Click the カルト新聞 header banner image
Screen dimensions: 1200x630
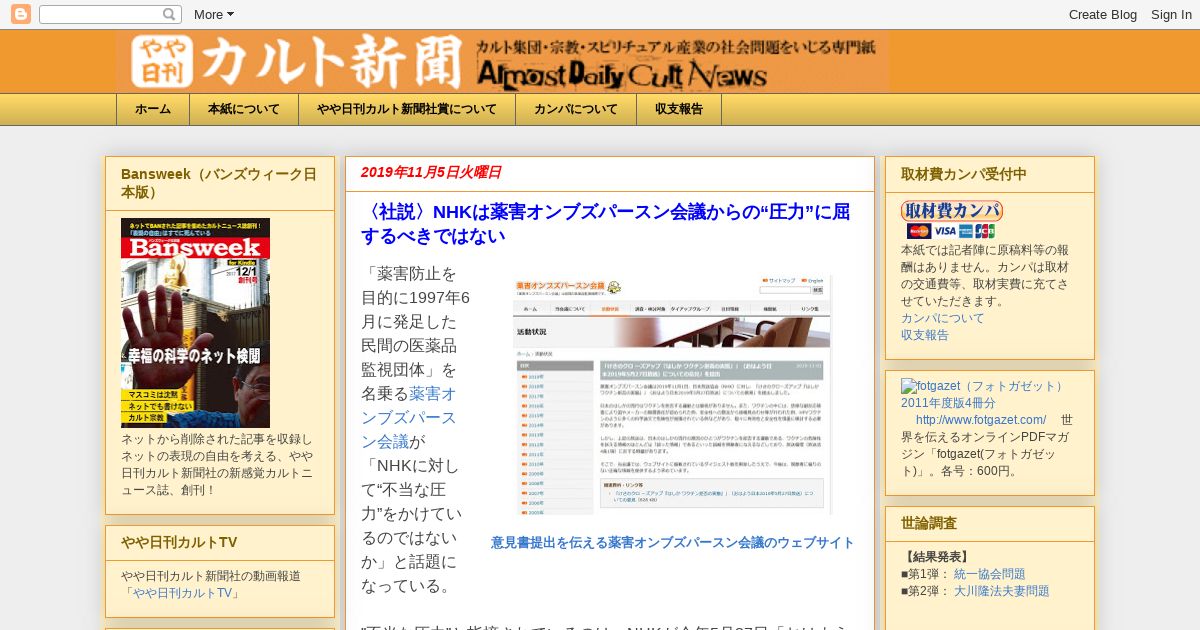502,62
